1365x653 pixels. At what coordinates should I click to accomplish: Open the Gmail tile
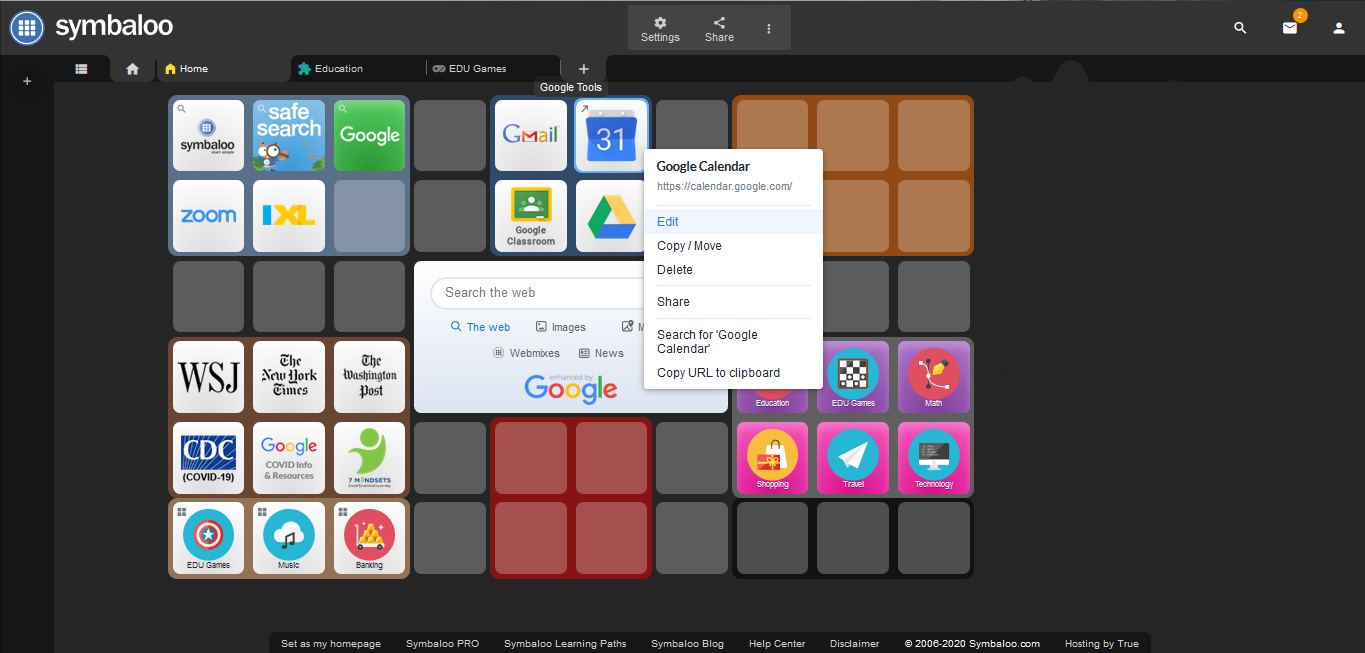pyautogui.click(x=531, y=135)
